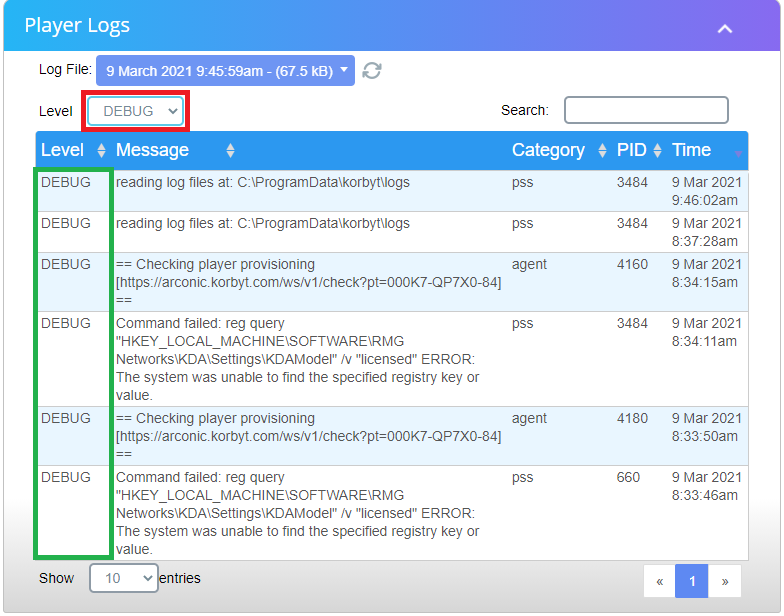Go to previous page of logs
Image resolution: width=784 pixels, height=616 pixels.
tap(659, 581)
